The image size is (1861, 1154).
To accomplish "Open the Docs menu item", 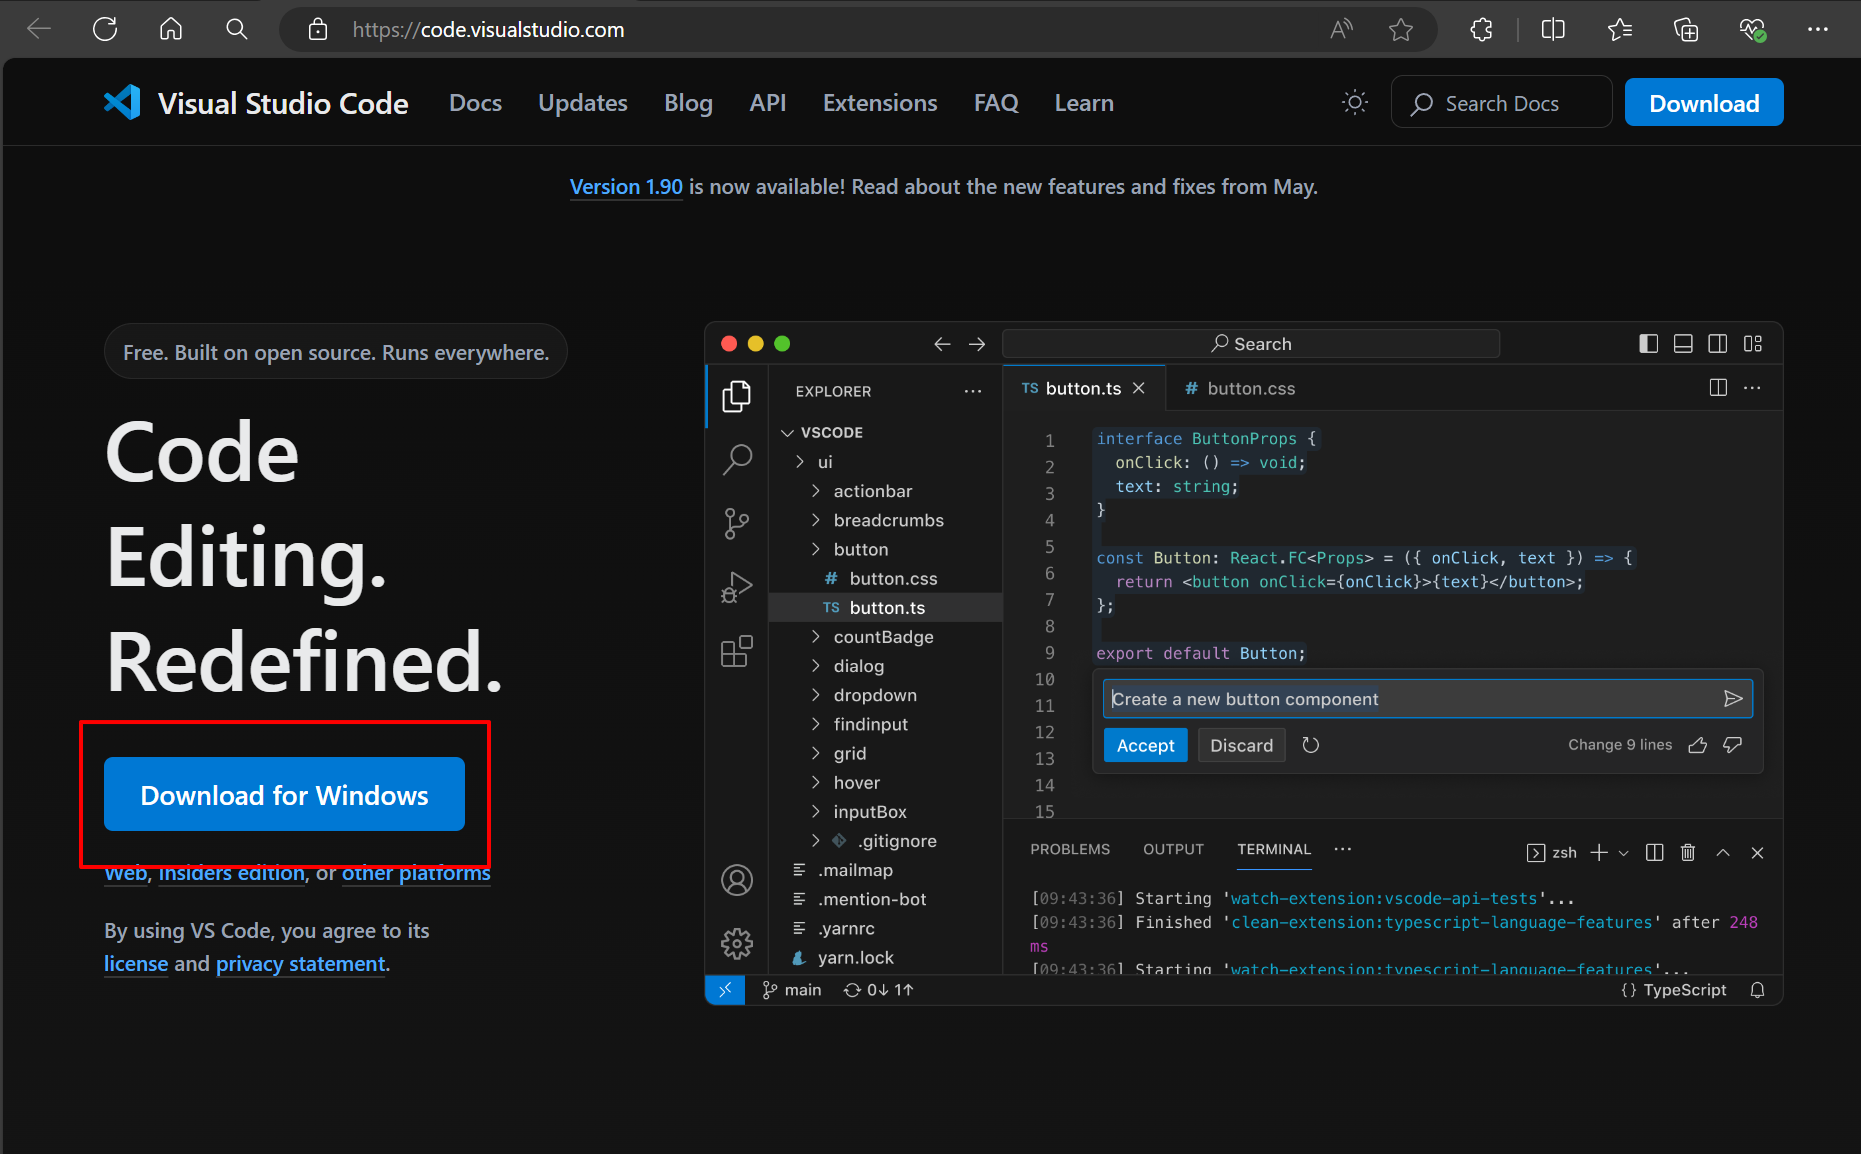I will click(475, 103).
